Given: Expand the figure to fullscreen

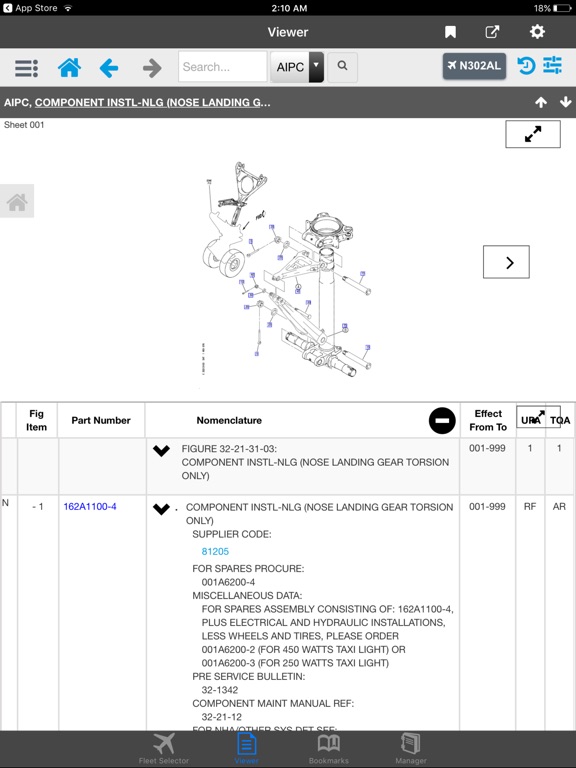Looking at the screenshot, I should click(533, 134).
